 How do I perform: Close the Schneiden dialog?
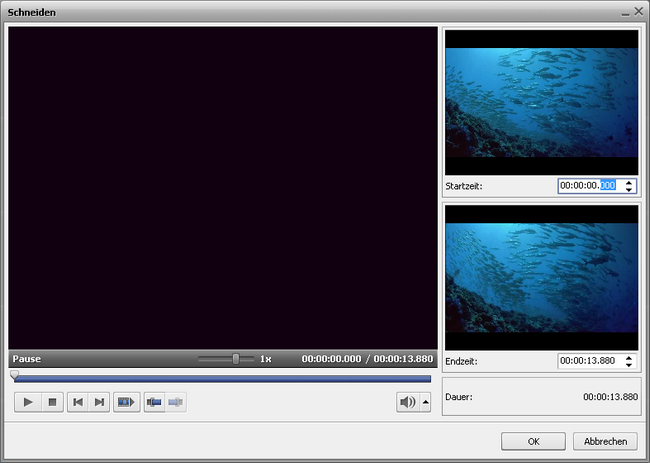coord(639,12)
